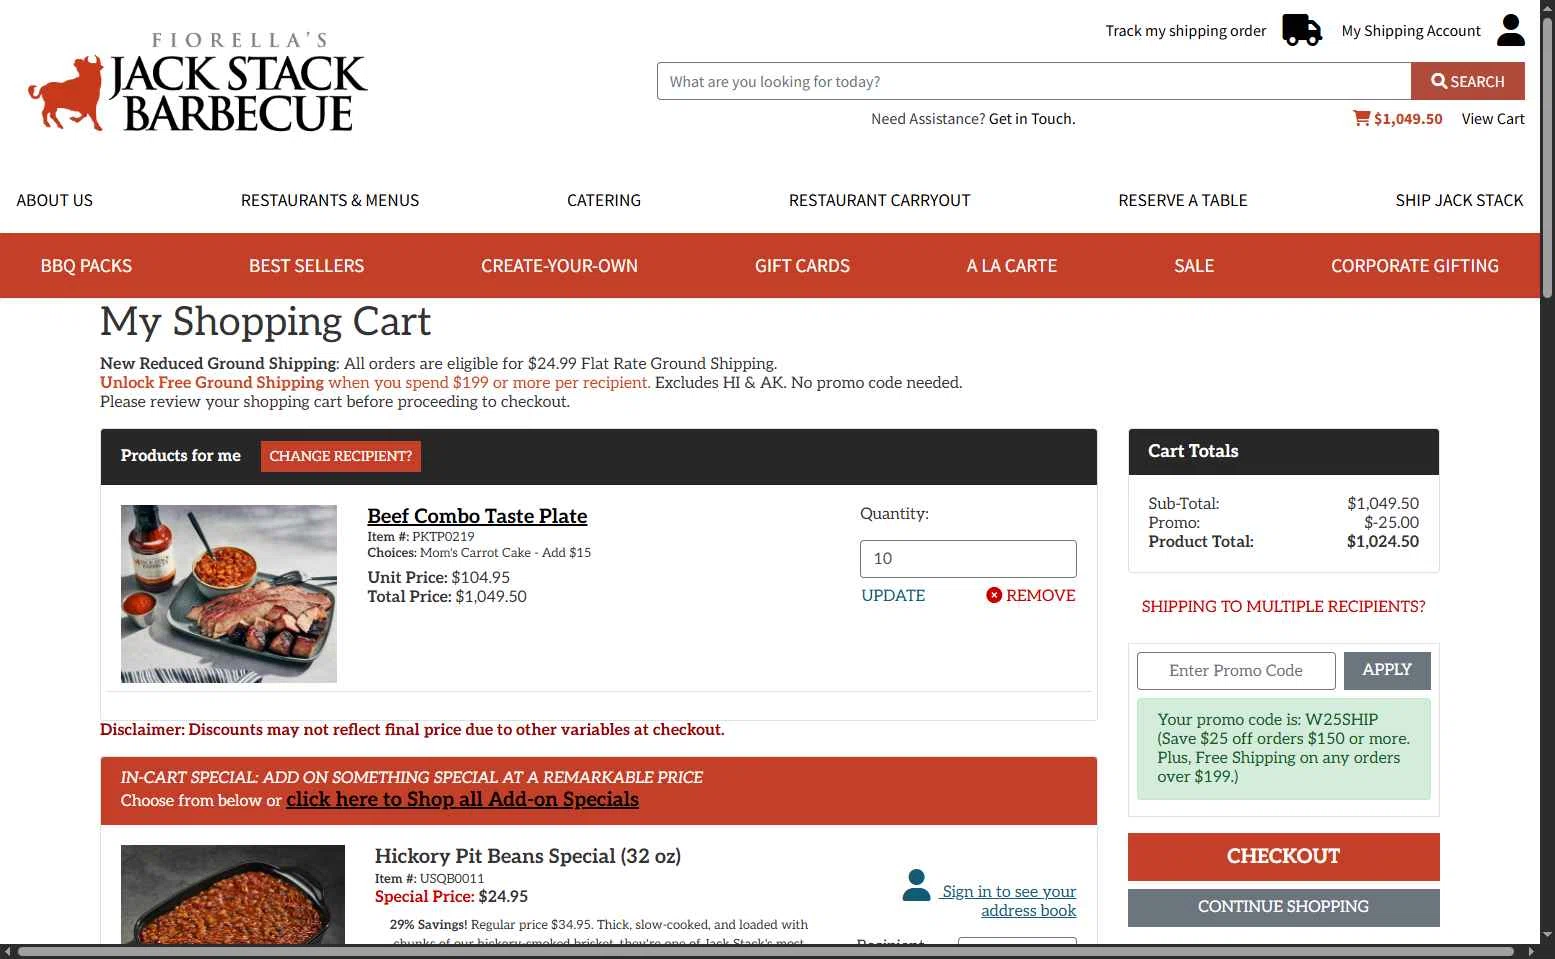Click Remove item link text
The width and height of the screenshot is (1555, 959).
[x=1041, y=595]
